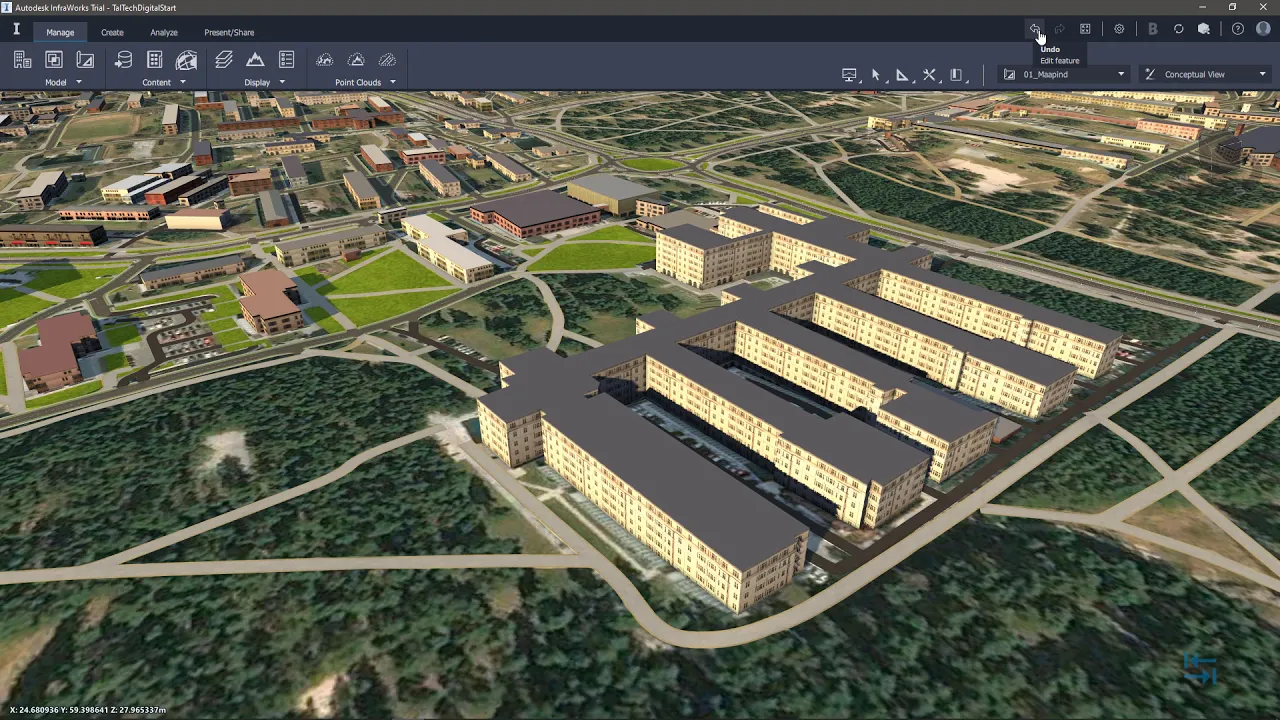Image resolution: width=1280 pixels, height=720 pixels.
Task: Open the InfraWorks home icon
Action: (x=16, y=30)
